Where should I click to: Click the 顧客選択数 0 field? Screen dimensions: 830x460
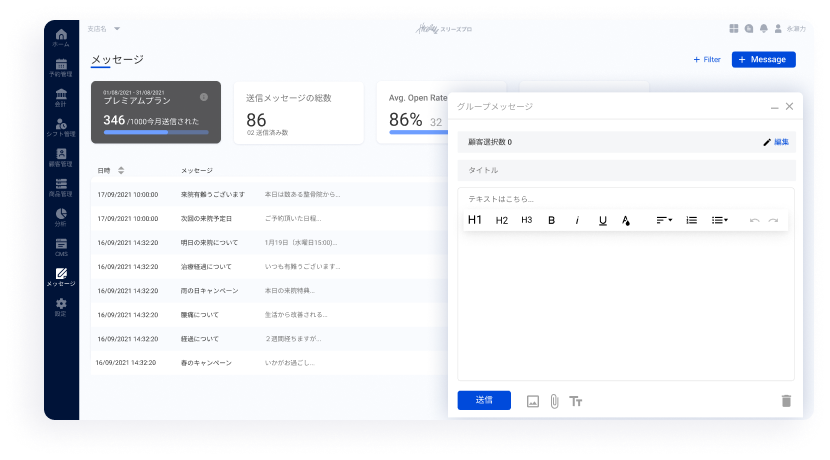pos(627,142)
